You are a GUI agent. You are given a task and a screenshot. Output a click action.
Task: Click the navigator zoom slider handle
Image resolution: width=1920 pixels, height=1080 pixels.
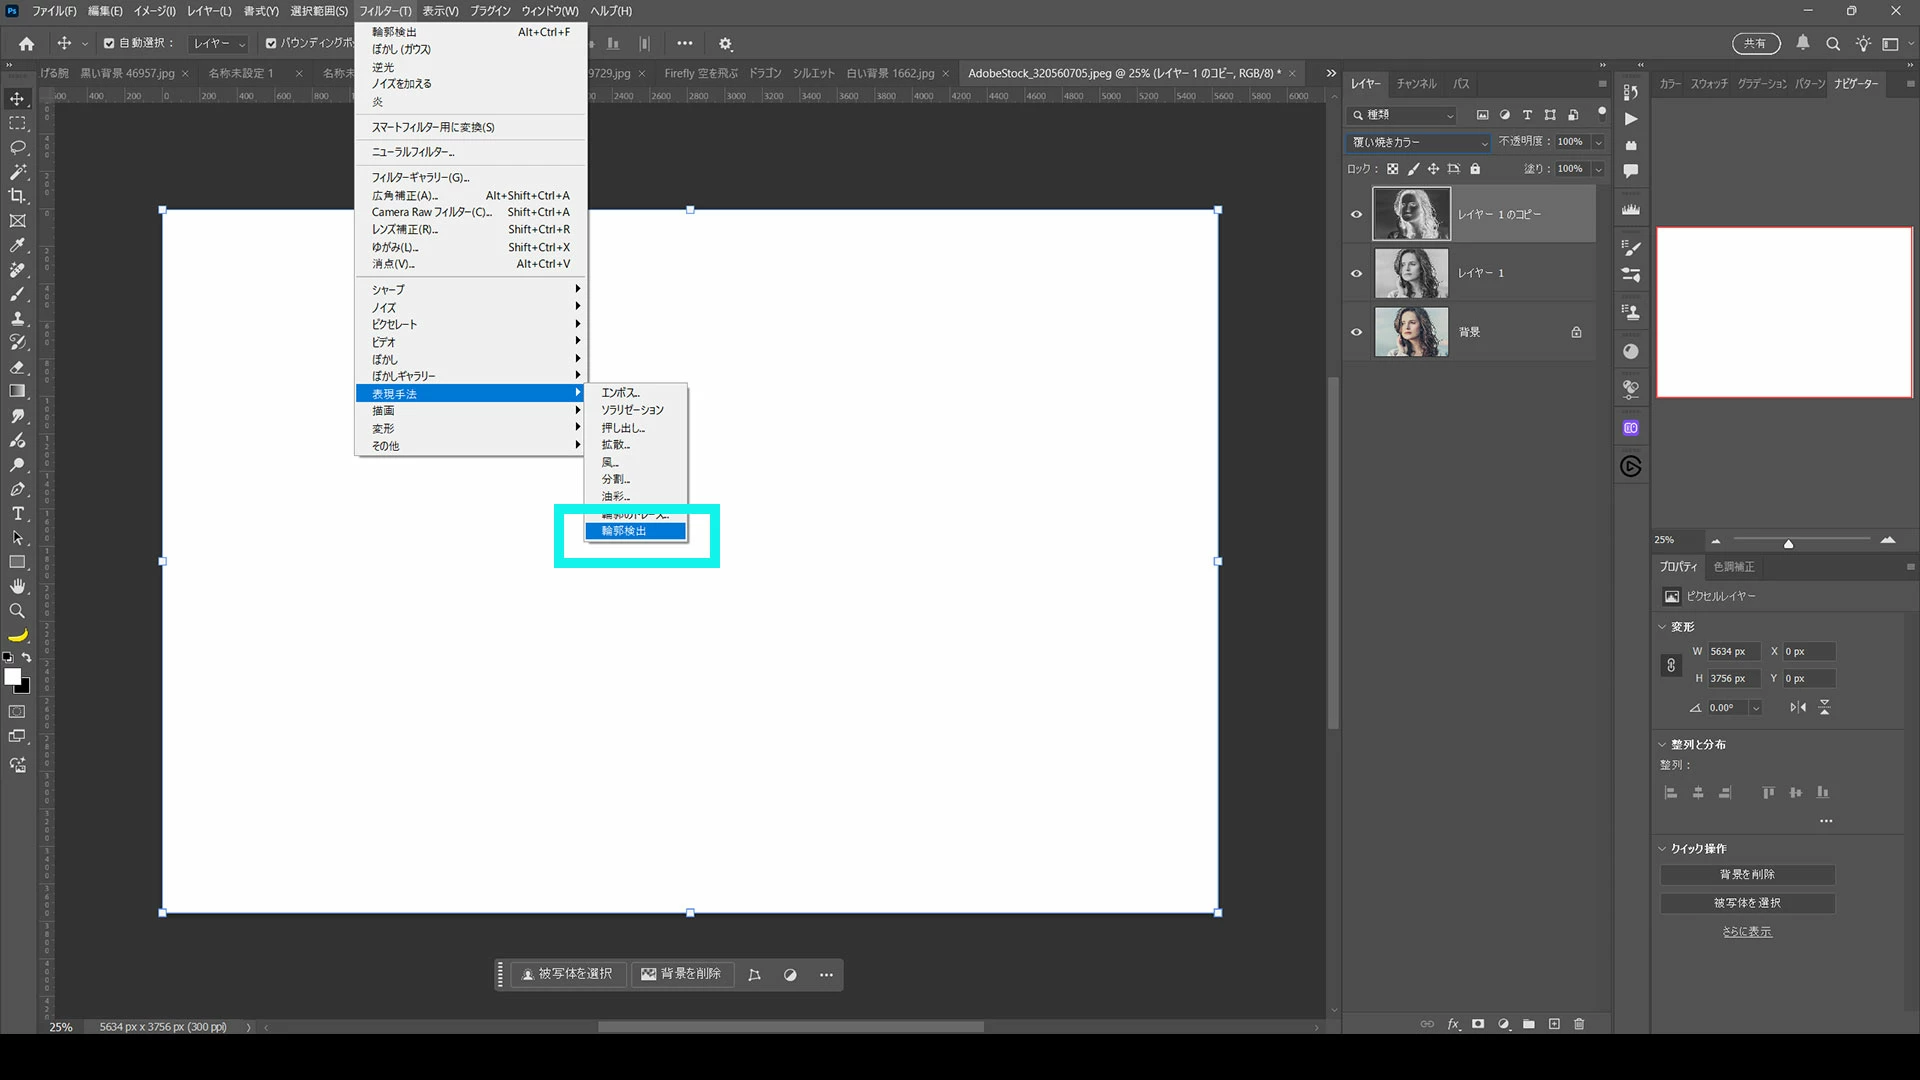[1788, 543]
